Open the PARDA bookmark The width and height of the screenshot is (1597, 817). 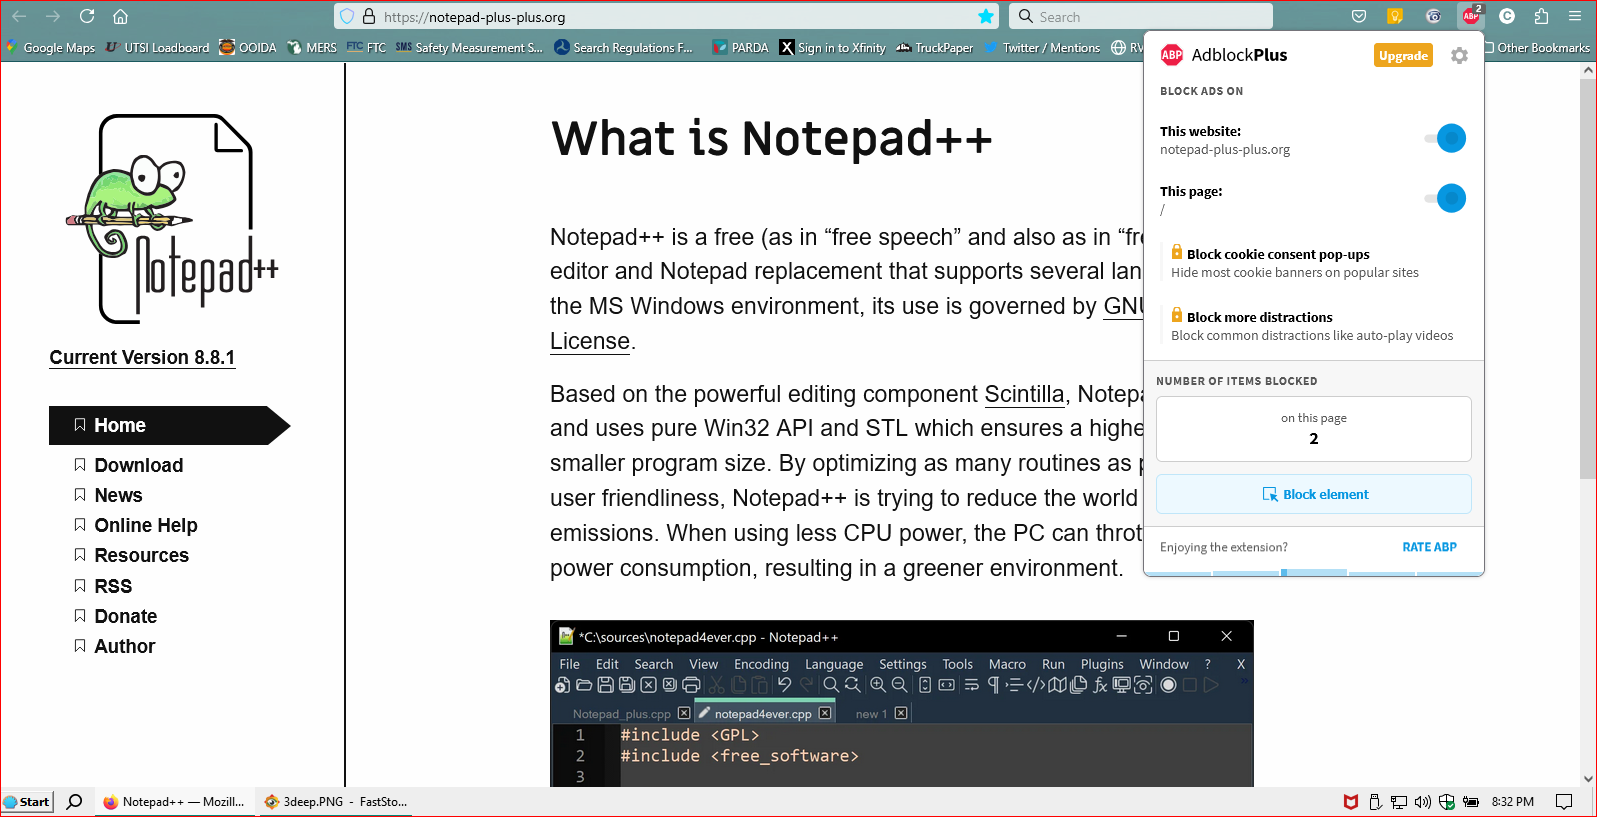point(740,47)
